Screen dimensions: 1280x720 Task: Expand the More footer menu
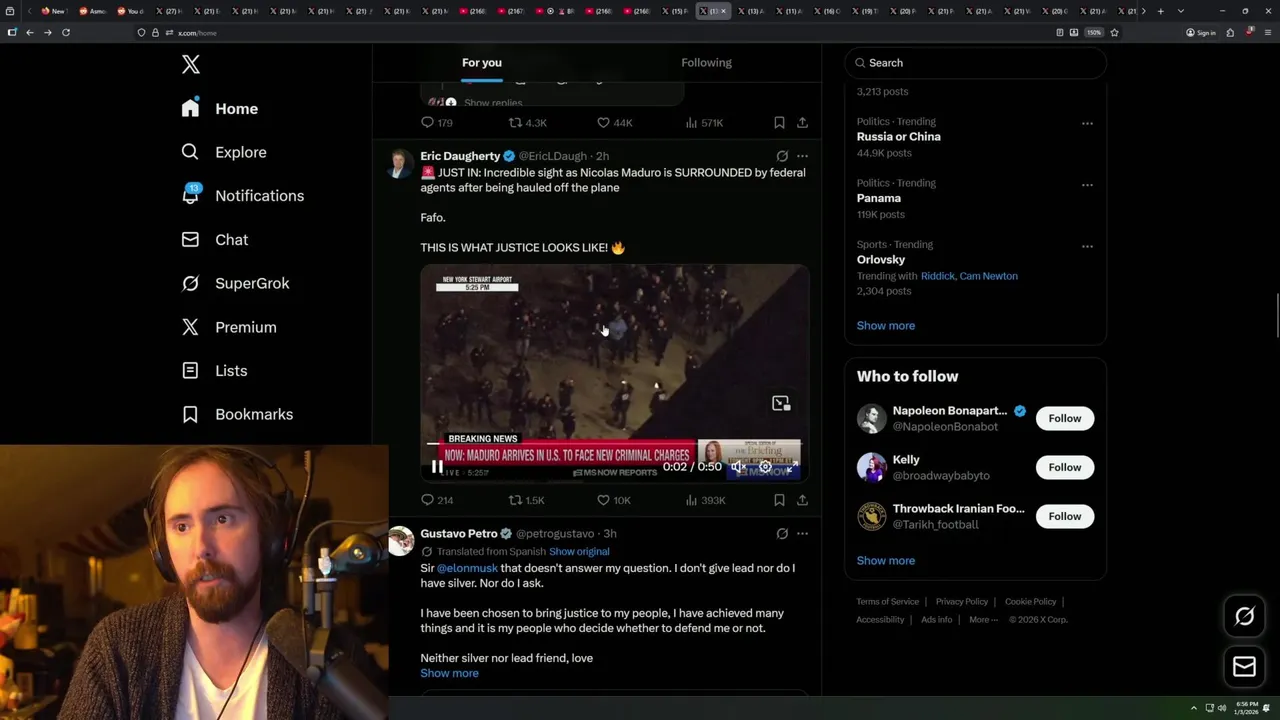click(981, 620)
